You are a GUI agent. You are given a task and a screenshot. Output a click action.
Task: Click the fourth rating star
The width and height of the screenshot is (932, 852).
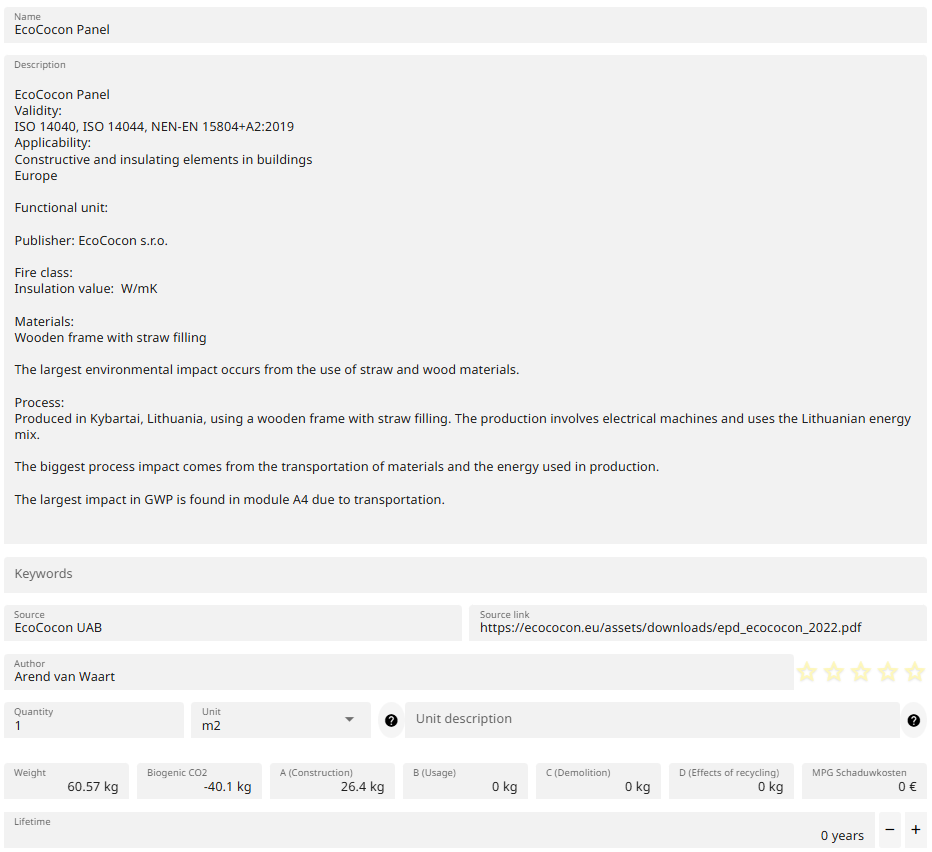pos(888,673)
